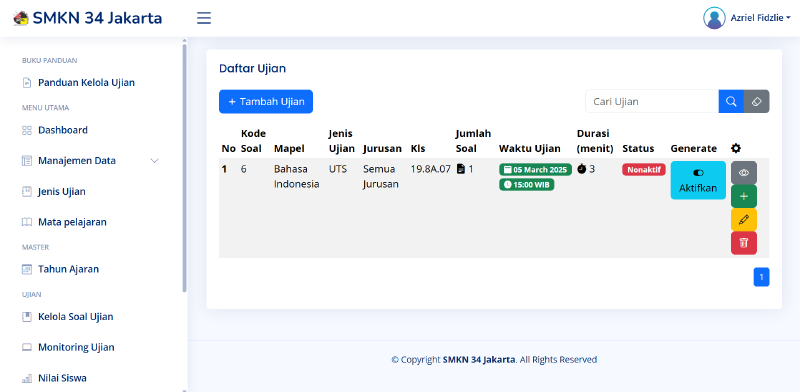
Task: Edit the exam with the yellow pencil icon
Action: tap(744, 220)
